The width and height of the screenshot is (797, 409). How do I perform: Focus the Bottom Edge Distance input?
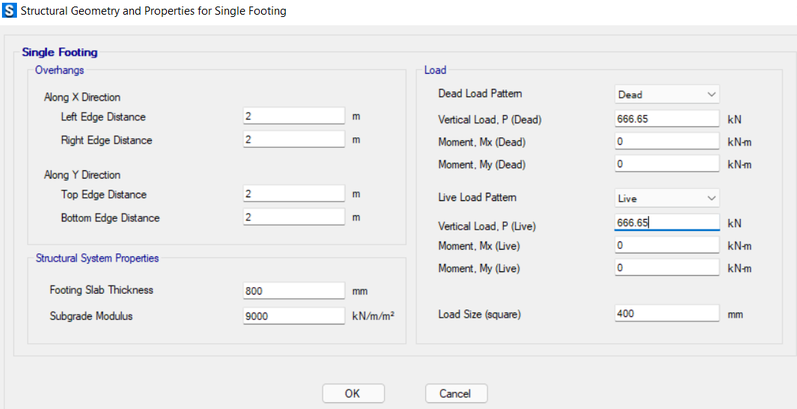coord(294,217)
